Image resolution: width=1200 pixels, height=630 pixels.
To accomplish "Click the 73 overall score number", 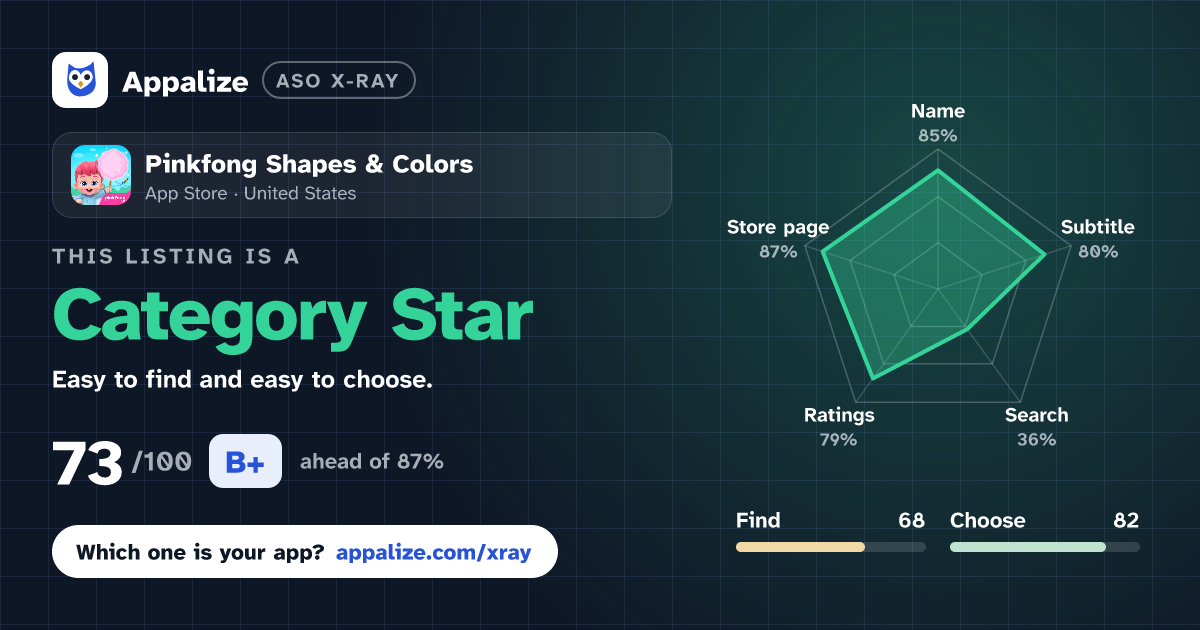I will 88,463.
